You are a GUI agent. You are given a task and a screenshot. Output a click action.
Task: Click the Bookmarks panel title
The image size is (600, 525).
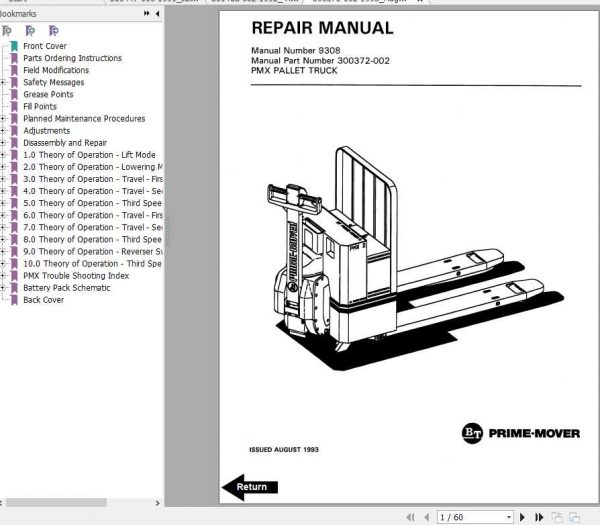(x=17, y=14)
